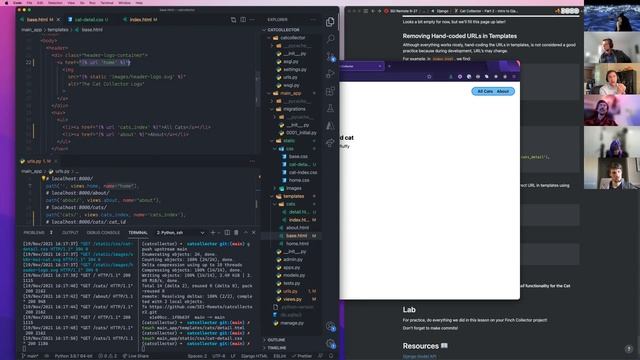Open admin.py in Explorer
The height and width of the screenshot is (360, 640).
coord(293,260)
